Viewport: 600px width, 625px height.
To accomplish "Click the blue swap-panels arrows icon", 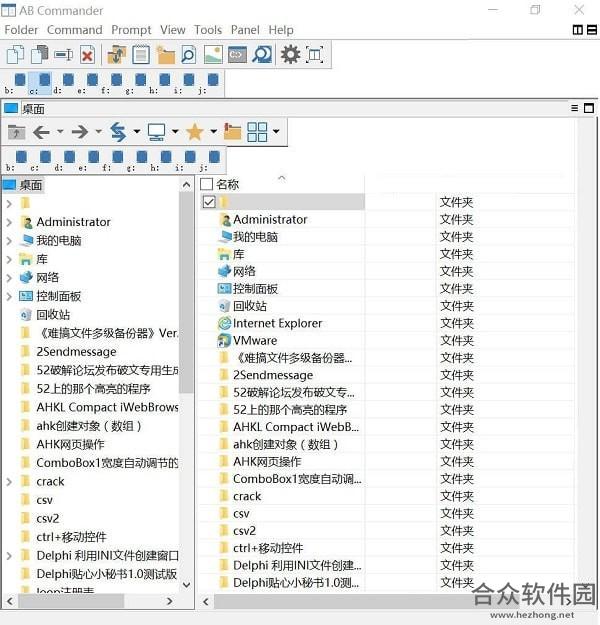I will click(118, 132).
